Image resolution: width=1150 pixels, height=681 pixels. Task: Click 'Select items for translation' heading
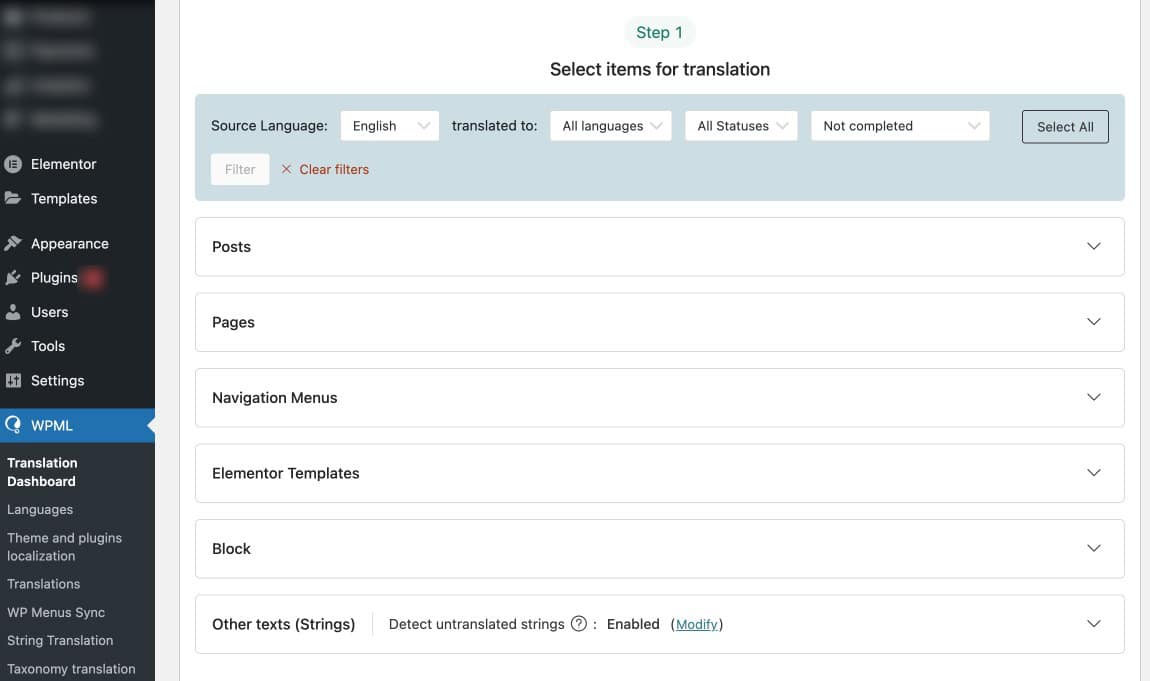point(659,69)
